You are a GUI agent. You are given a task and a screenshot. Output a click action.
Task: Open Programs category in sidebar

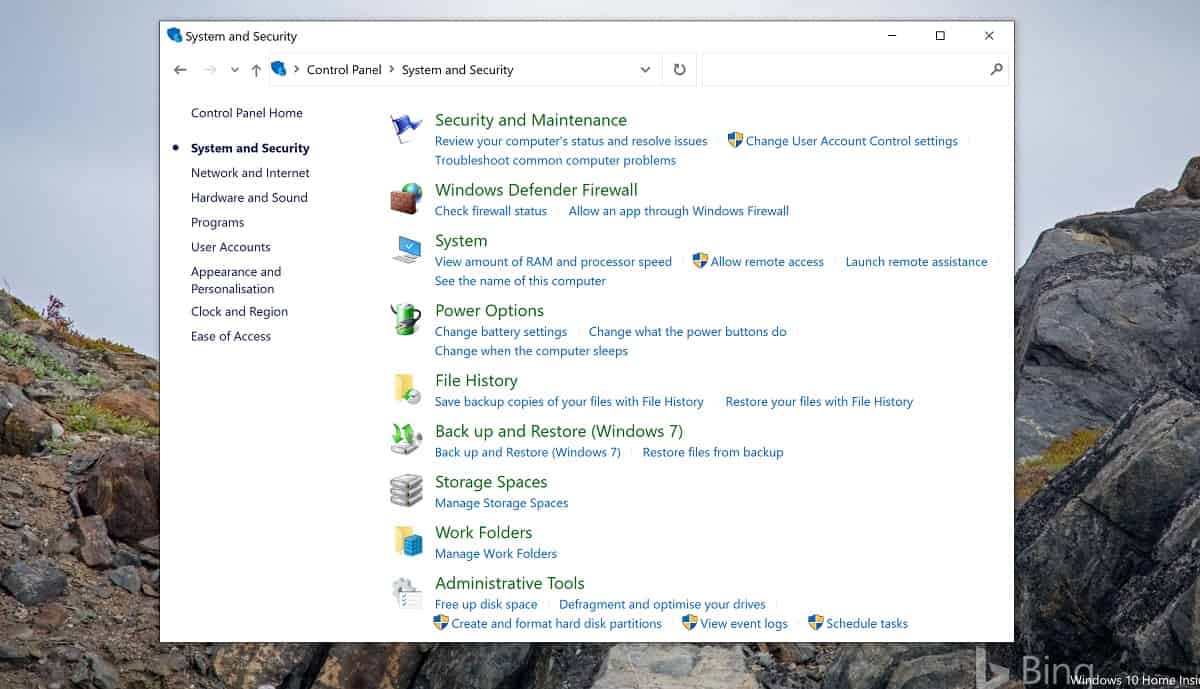pyautogui.click(x=217, y=223)
